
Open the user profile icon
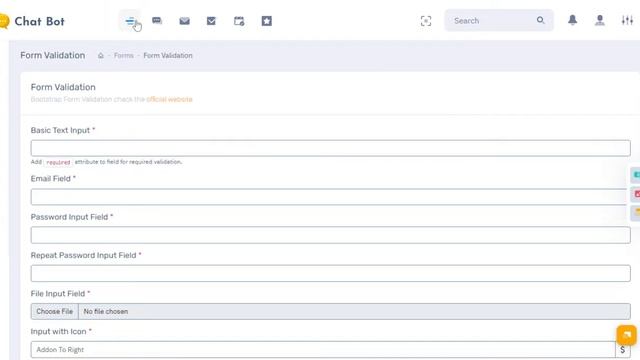(600, 20)
